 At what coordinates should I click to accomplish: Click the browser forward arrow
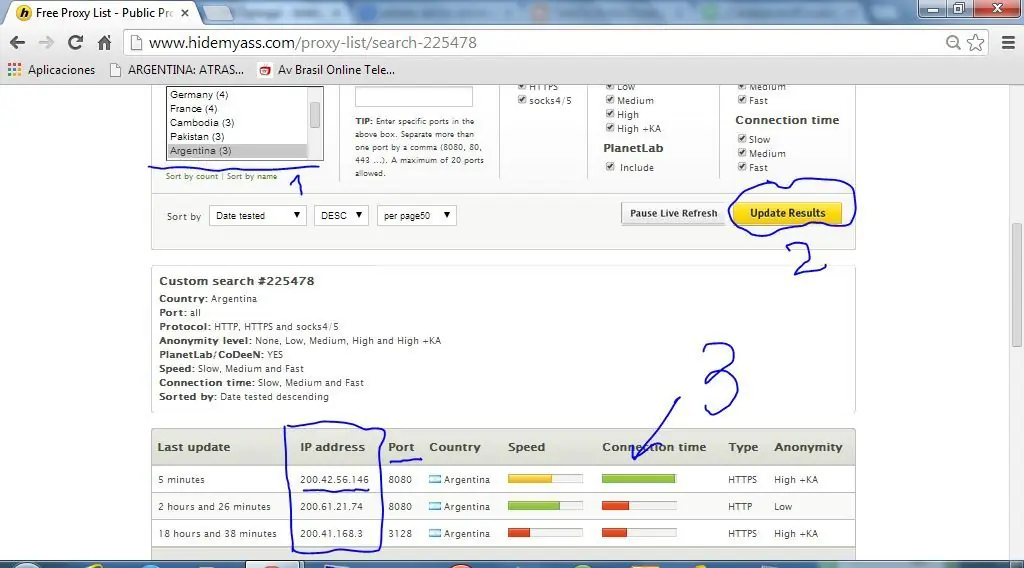tap(46, 43)
